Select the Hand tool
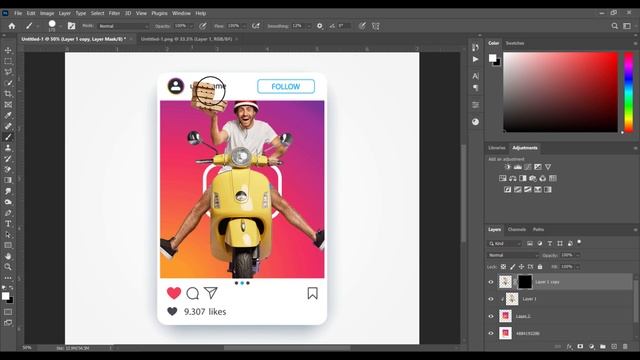The height and width of the screenshot is (360, 640). pos(8,256)
